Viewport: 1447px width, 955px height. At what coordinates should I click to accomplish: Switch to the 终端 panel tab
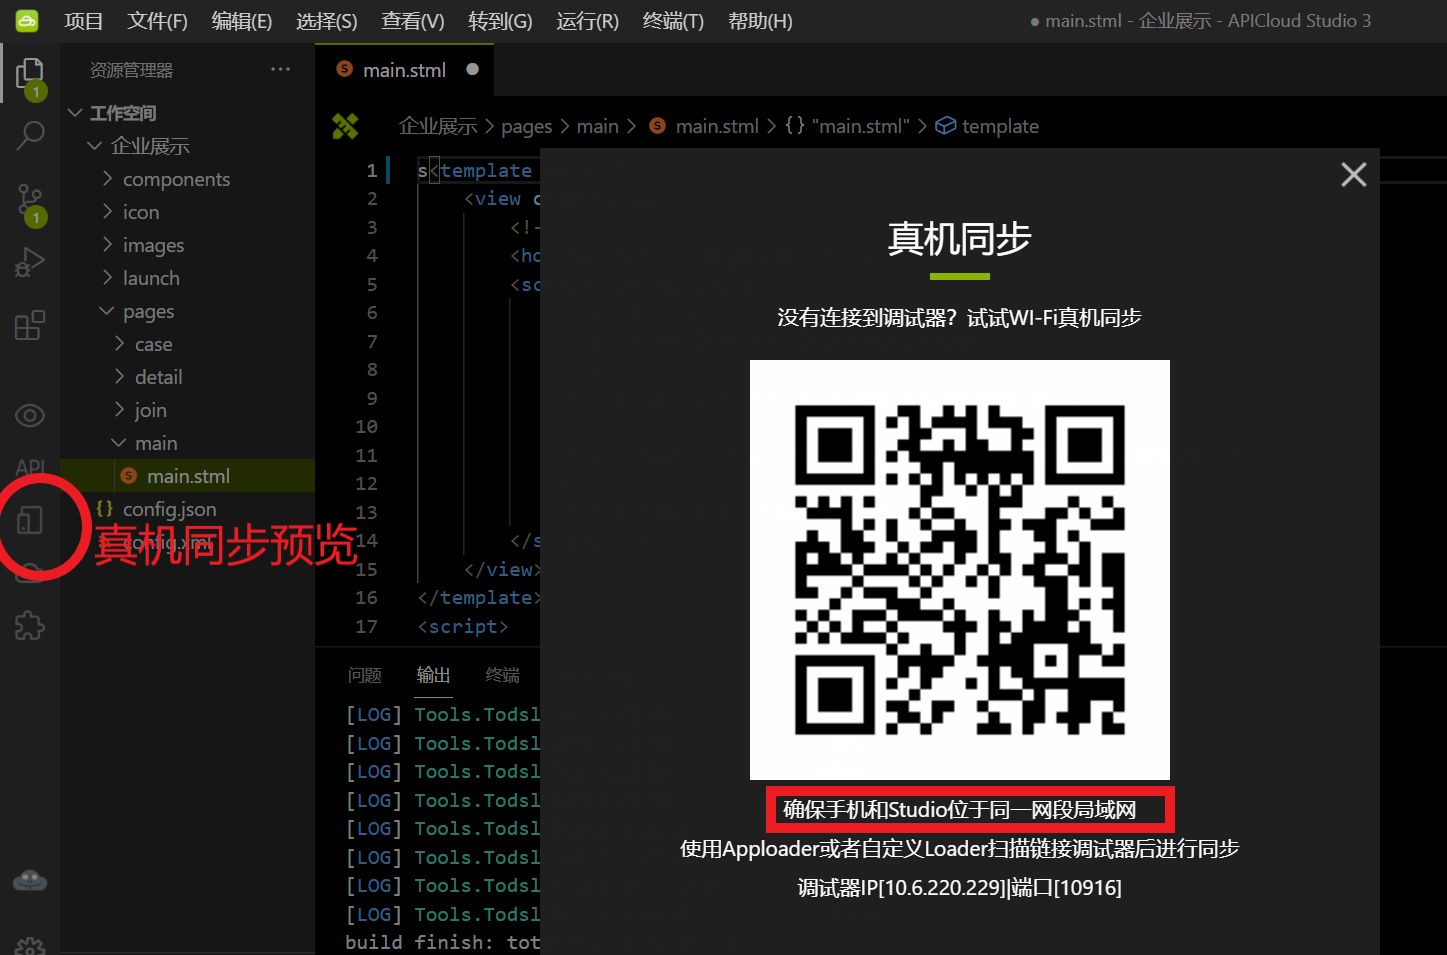click(503, 675)
